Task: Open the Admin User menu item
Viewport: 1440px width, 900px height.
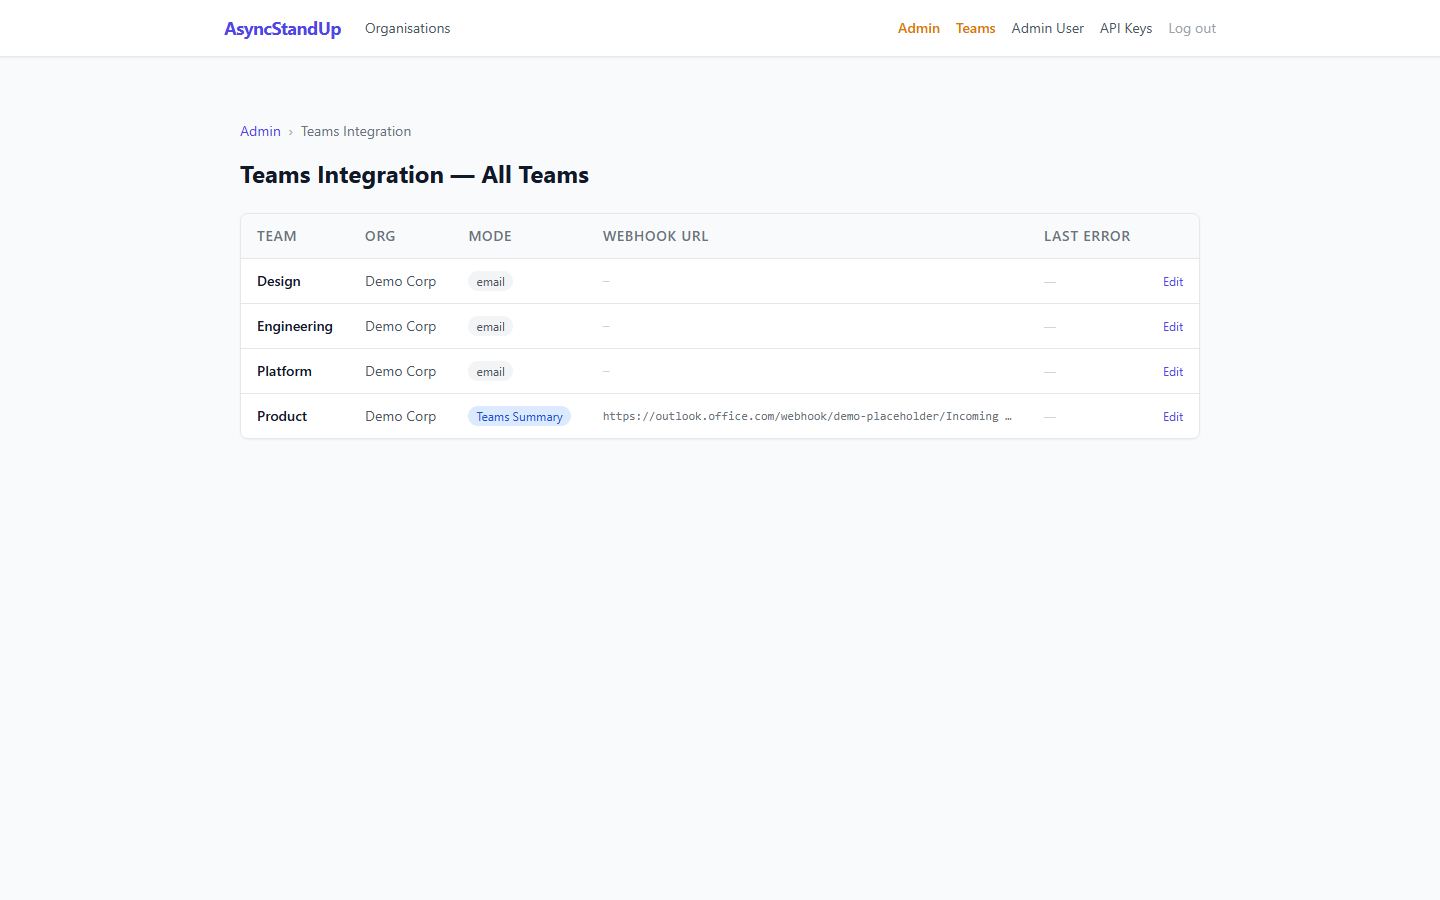Action: (x=1047, y=29)
